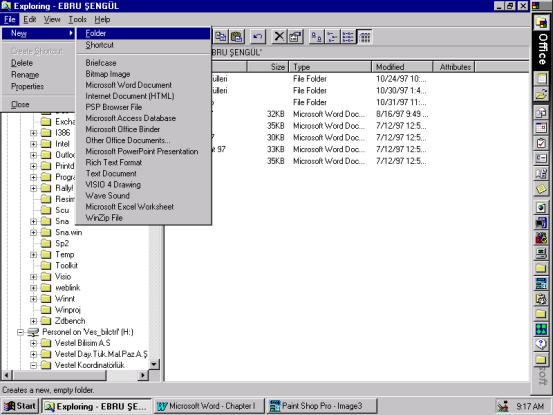Image resolution: width=553 pixels, height=415 pixels.
Task: Open the View menu
Action: pos(52,19)
